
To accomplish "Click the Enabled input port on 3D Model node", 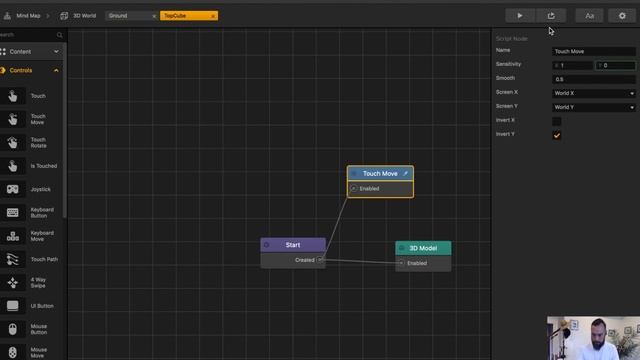I will (402, 263).
